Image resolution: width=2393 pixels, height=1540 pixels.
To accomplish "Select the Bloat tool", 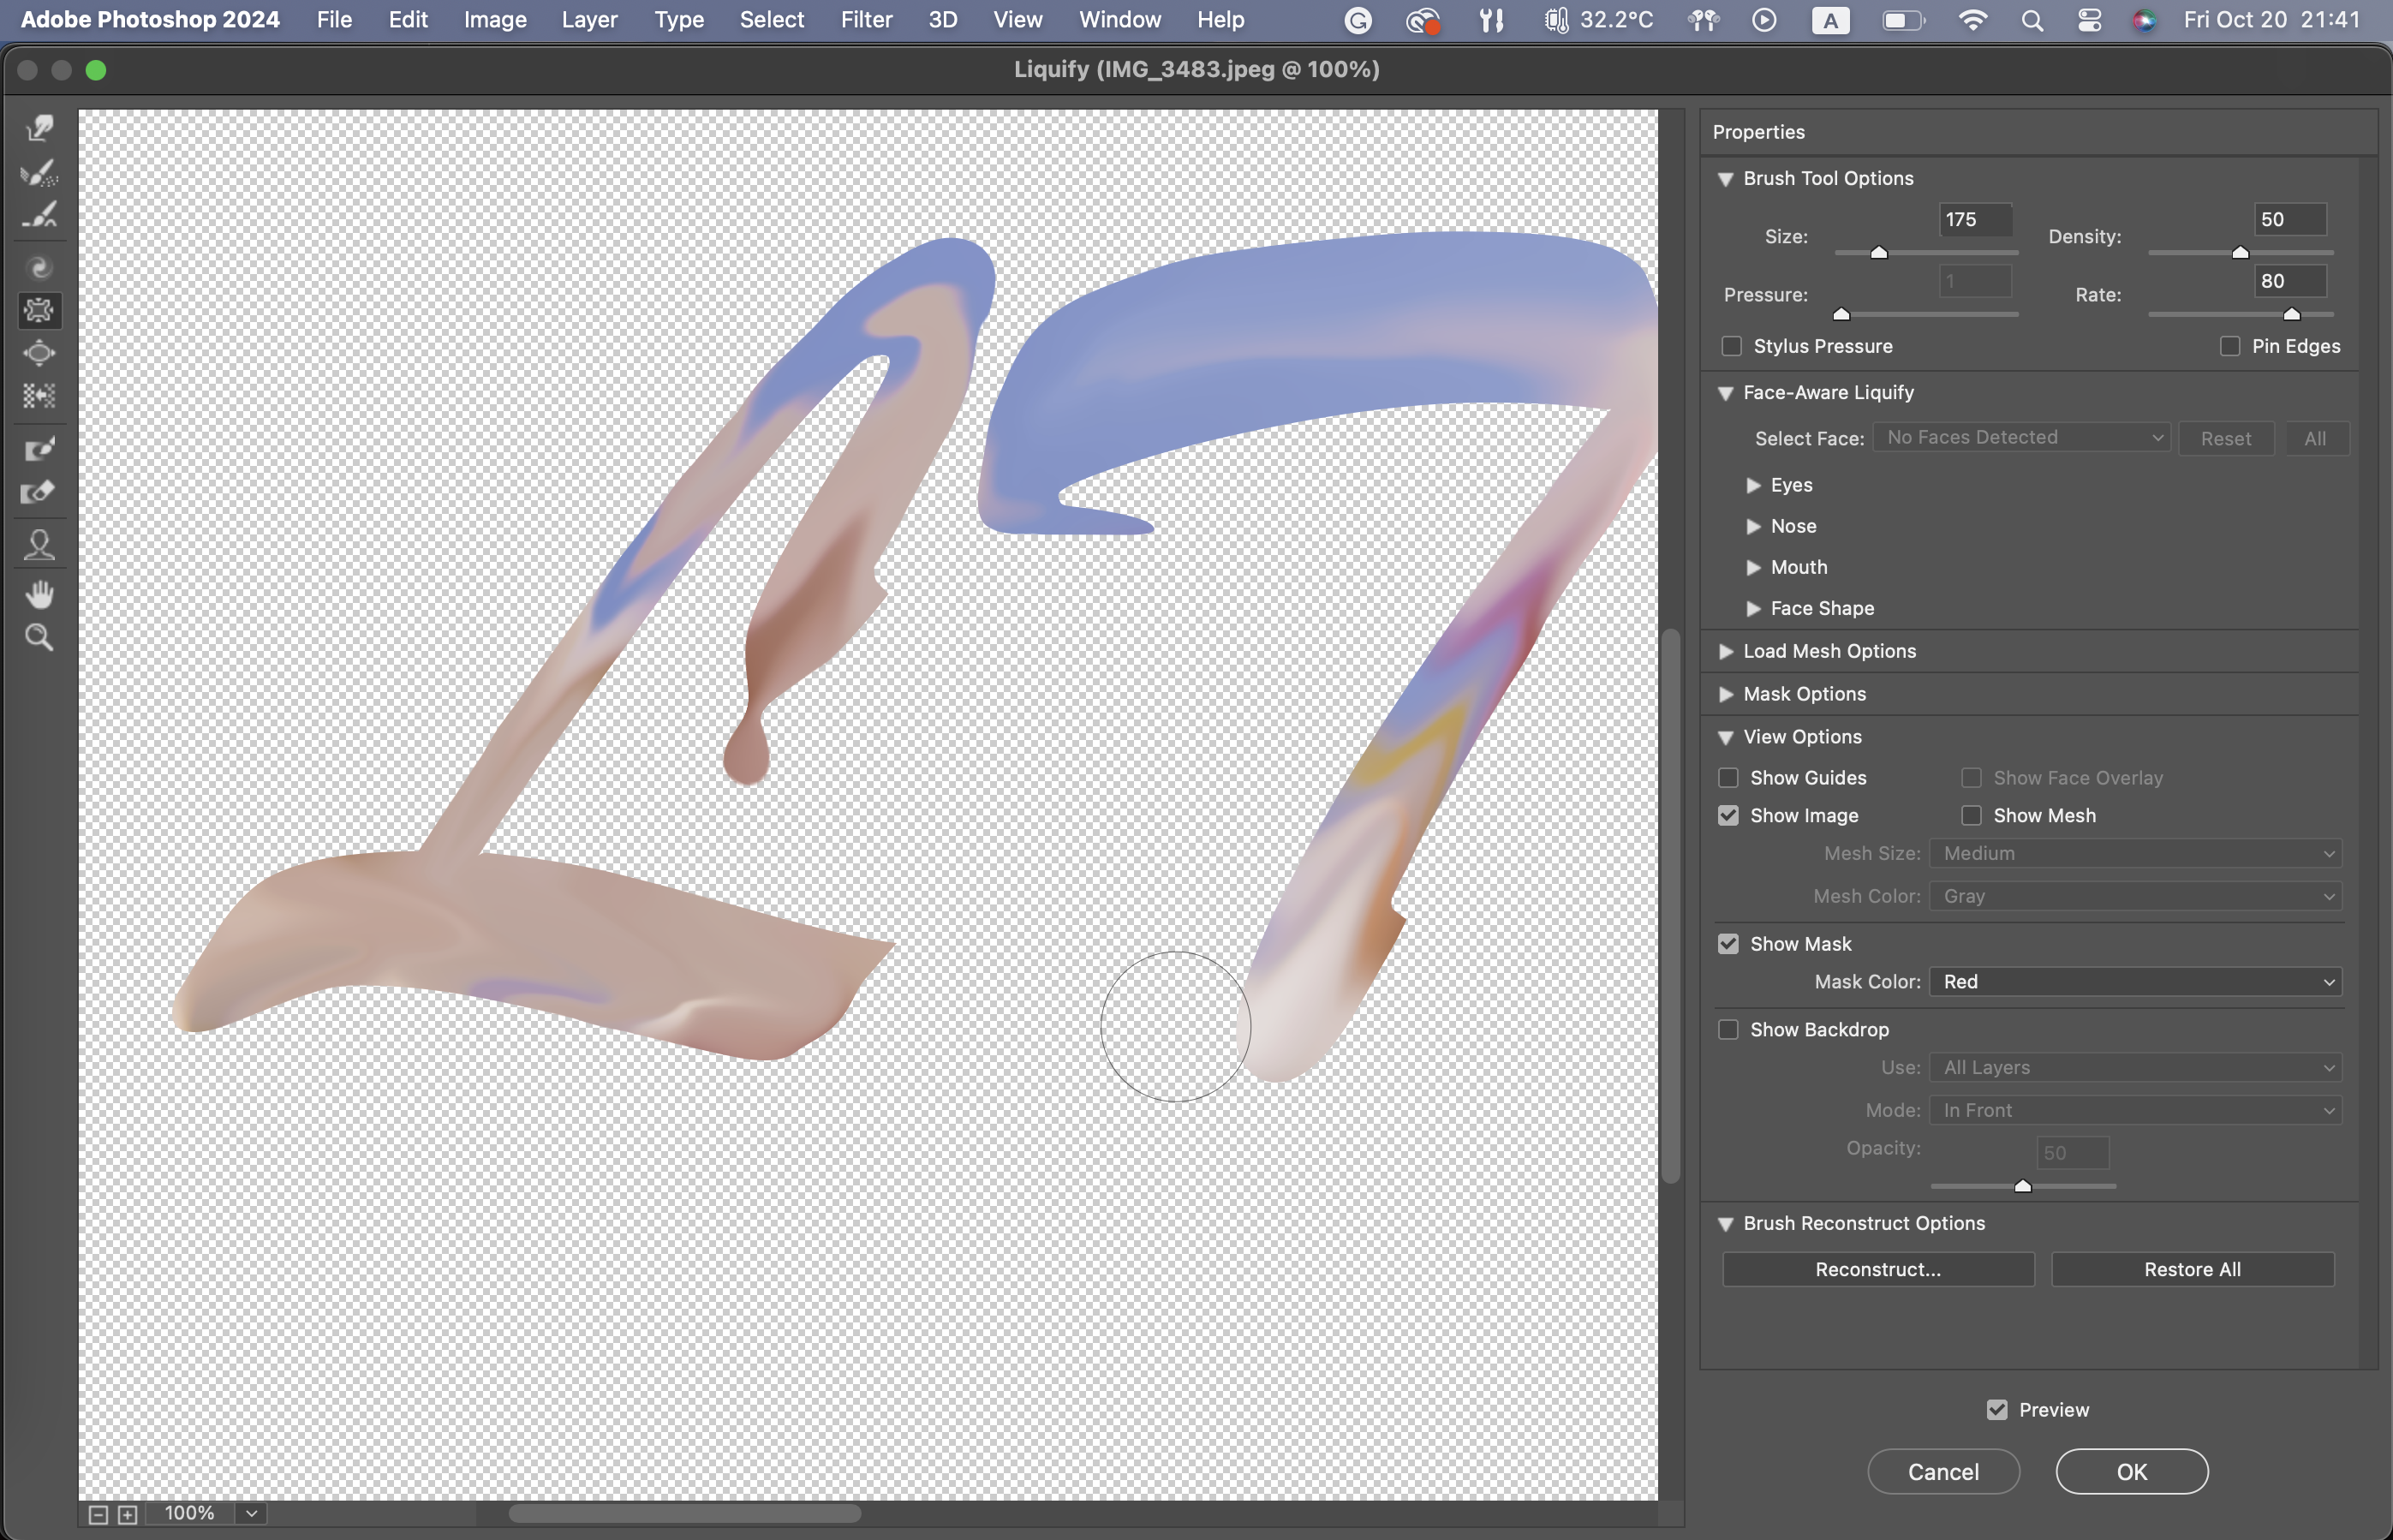I will click(39, 353).
